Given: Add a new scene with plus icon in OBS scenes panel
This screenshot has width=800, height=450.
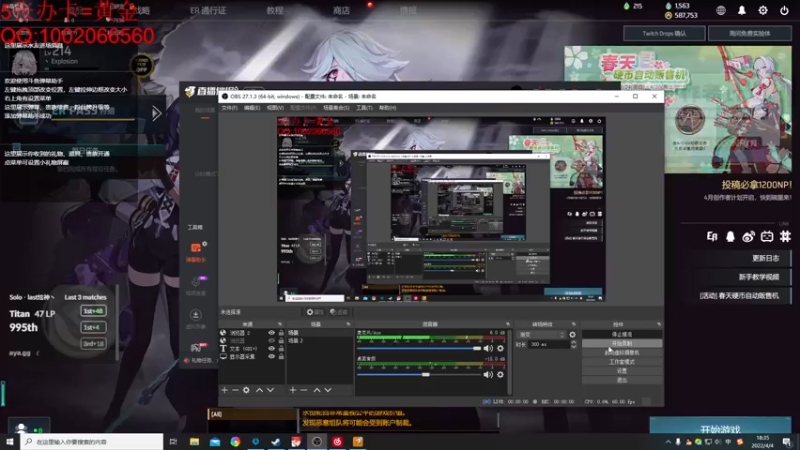Looking at the screenshot, I should click(x=292, y=390).
